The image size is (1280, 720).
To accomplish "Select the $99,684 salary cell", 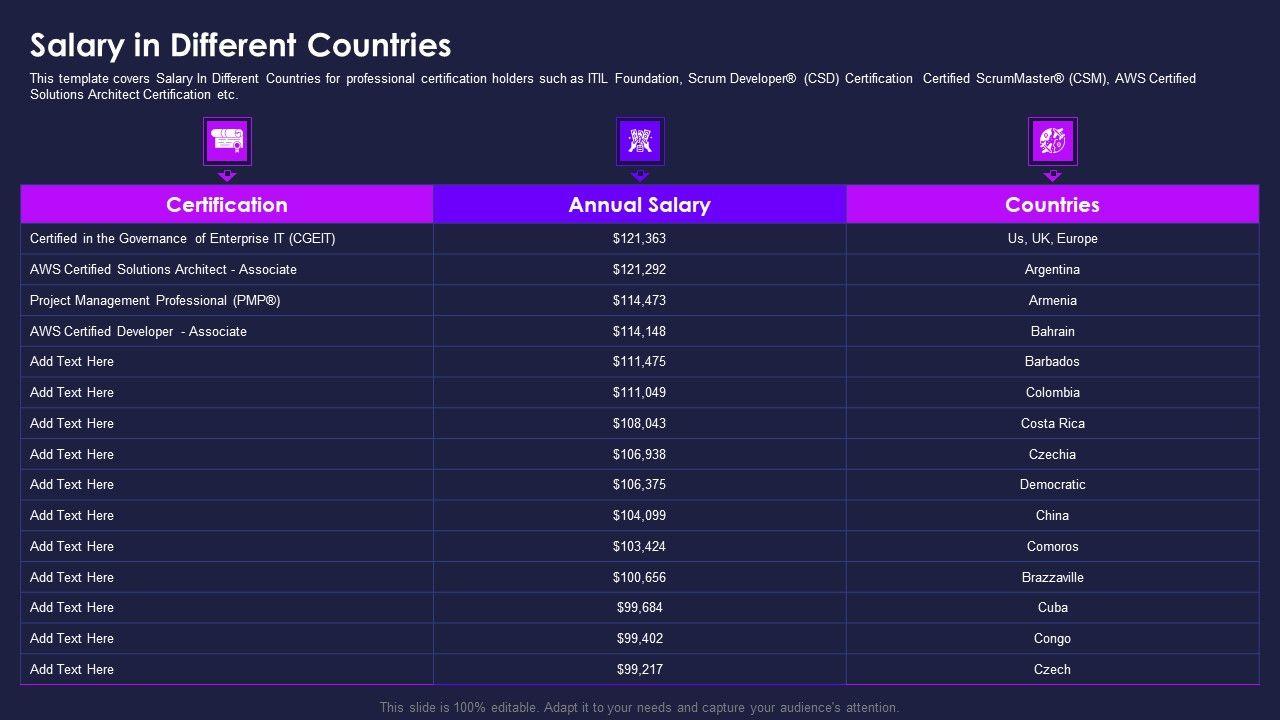I will tap(640, 608).
